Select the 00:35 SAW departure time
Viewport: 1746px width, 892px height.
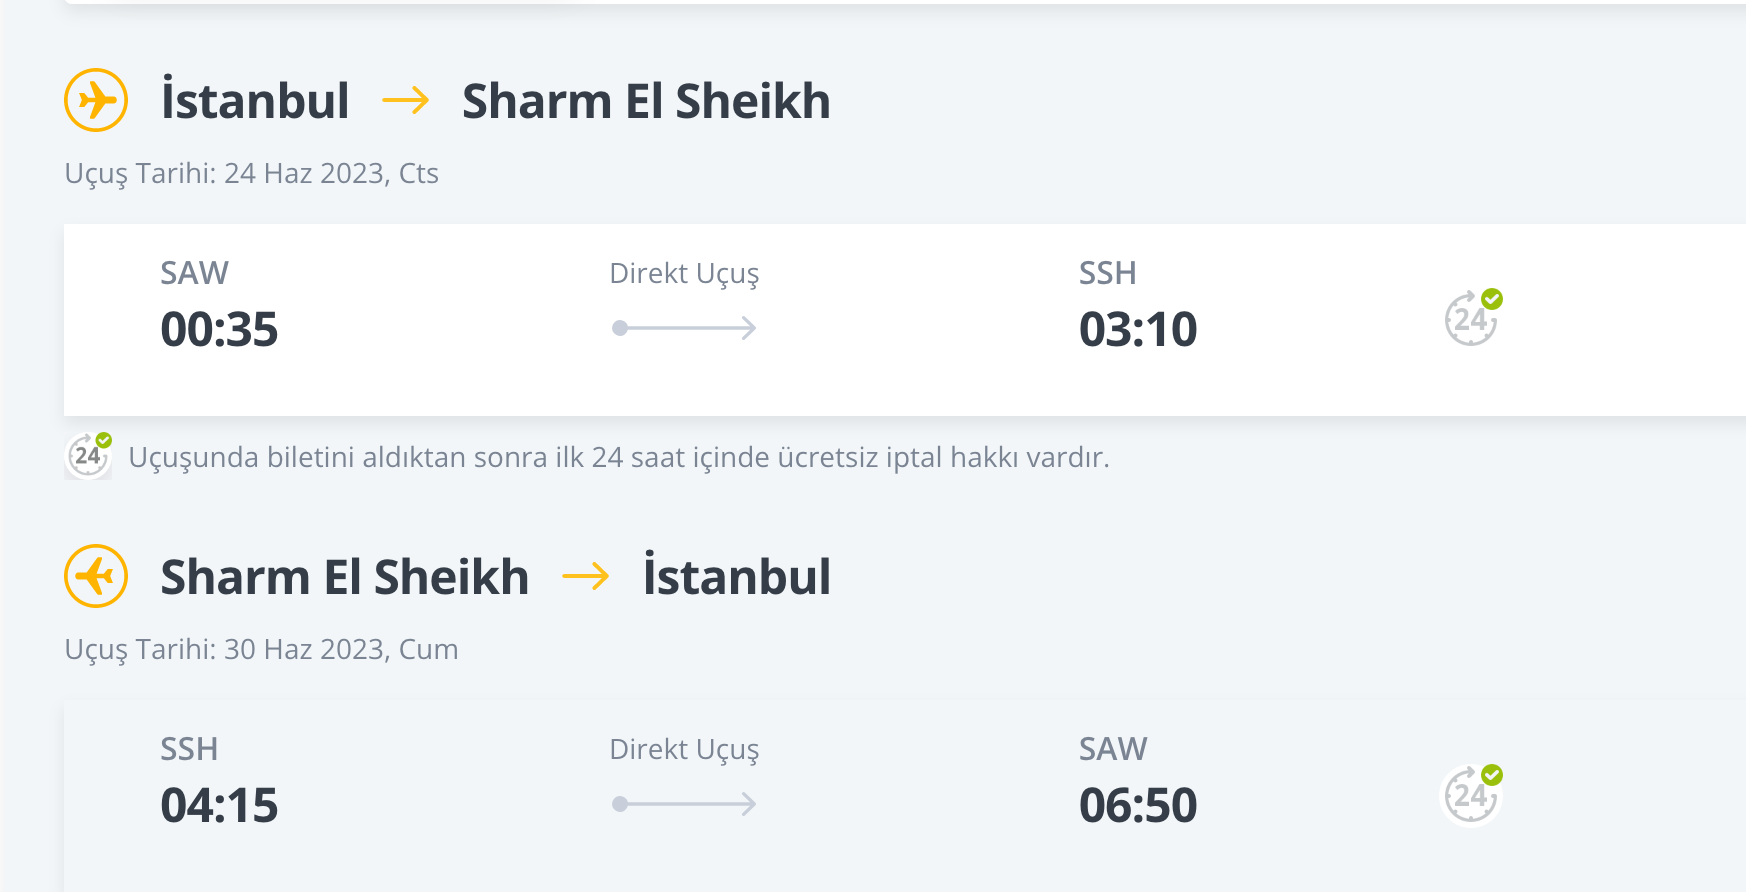[219, 329]
